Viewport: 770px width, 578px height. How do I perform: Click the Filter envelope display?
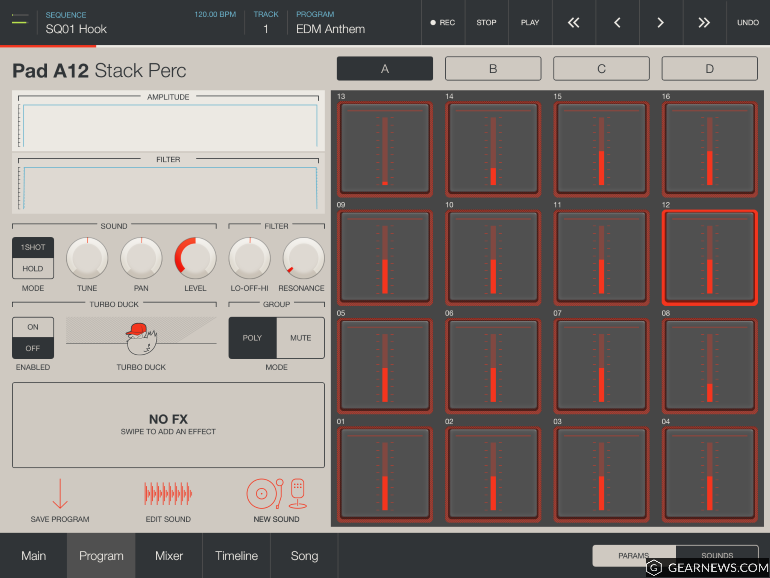pyautogui.click(x=168, y=183)
